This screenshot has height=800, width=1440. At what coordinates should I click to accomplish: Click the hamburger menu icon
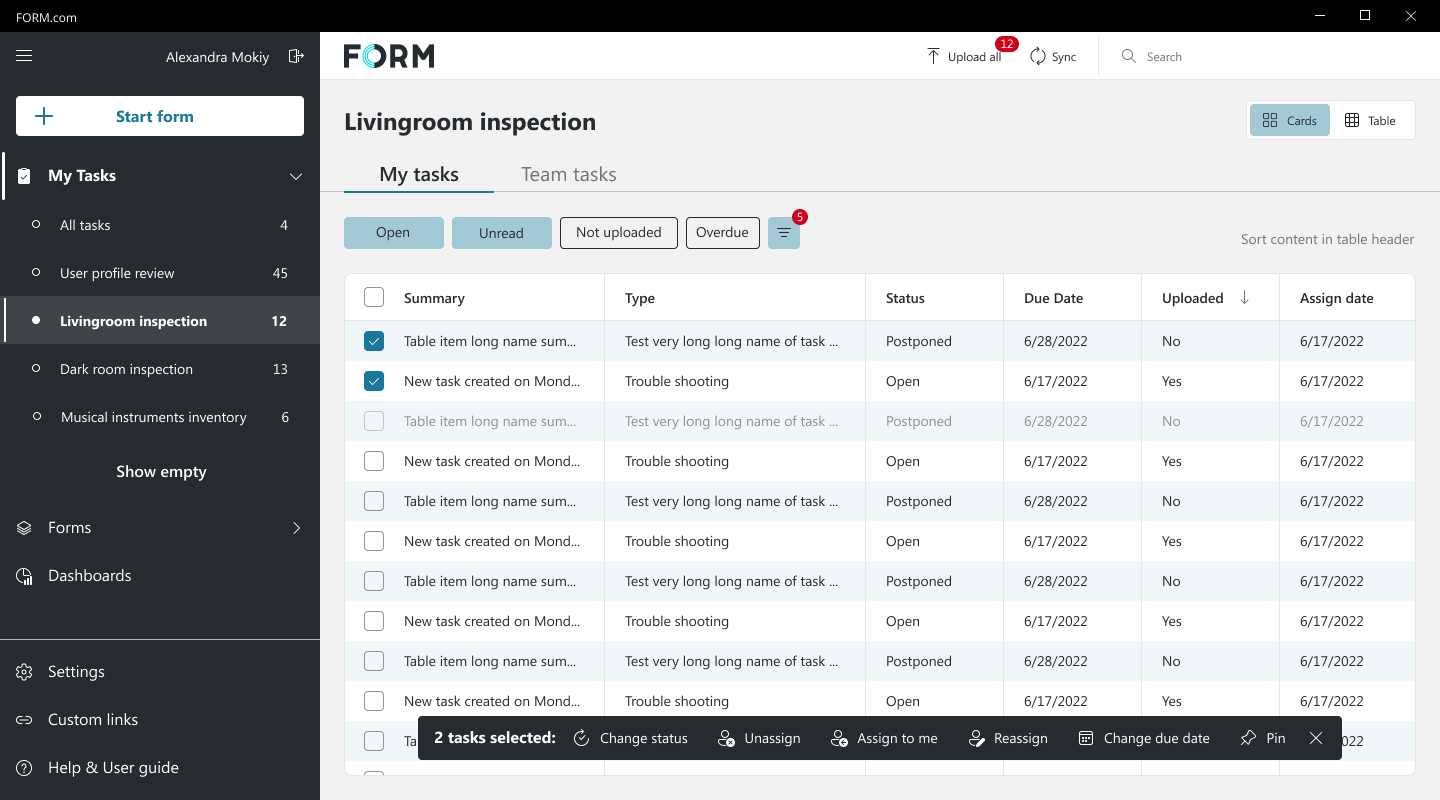click(x=24, y=56)
